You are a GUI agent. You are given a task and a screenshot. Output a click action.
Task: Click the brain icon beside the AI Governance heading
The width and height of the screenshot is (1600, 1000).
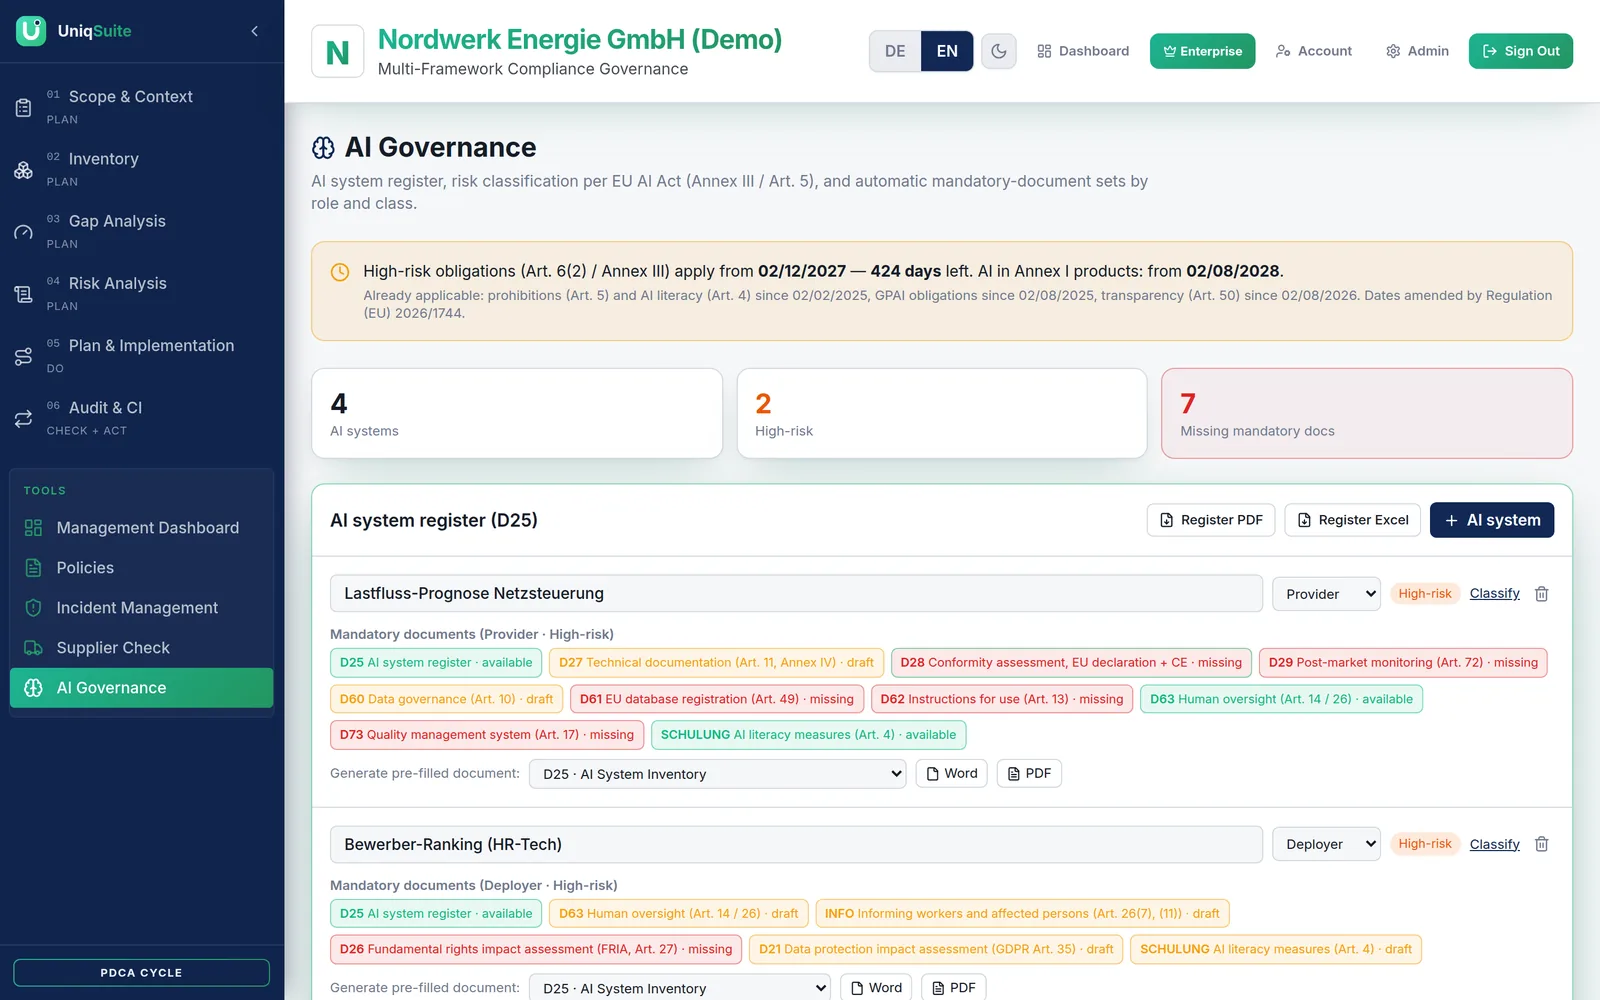pos(323,148)
